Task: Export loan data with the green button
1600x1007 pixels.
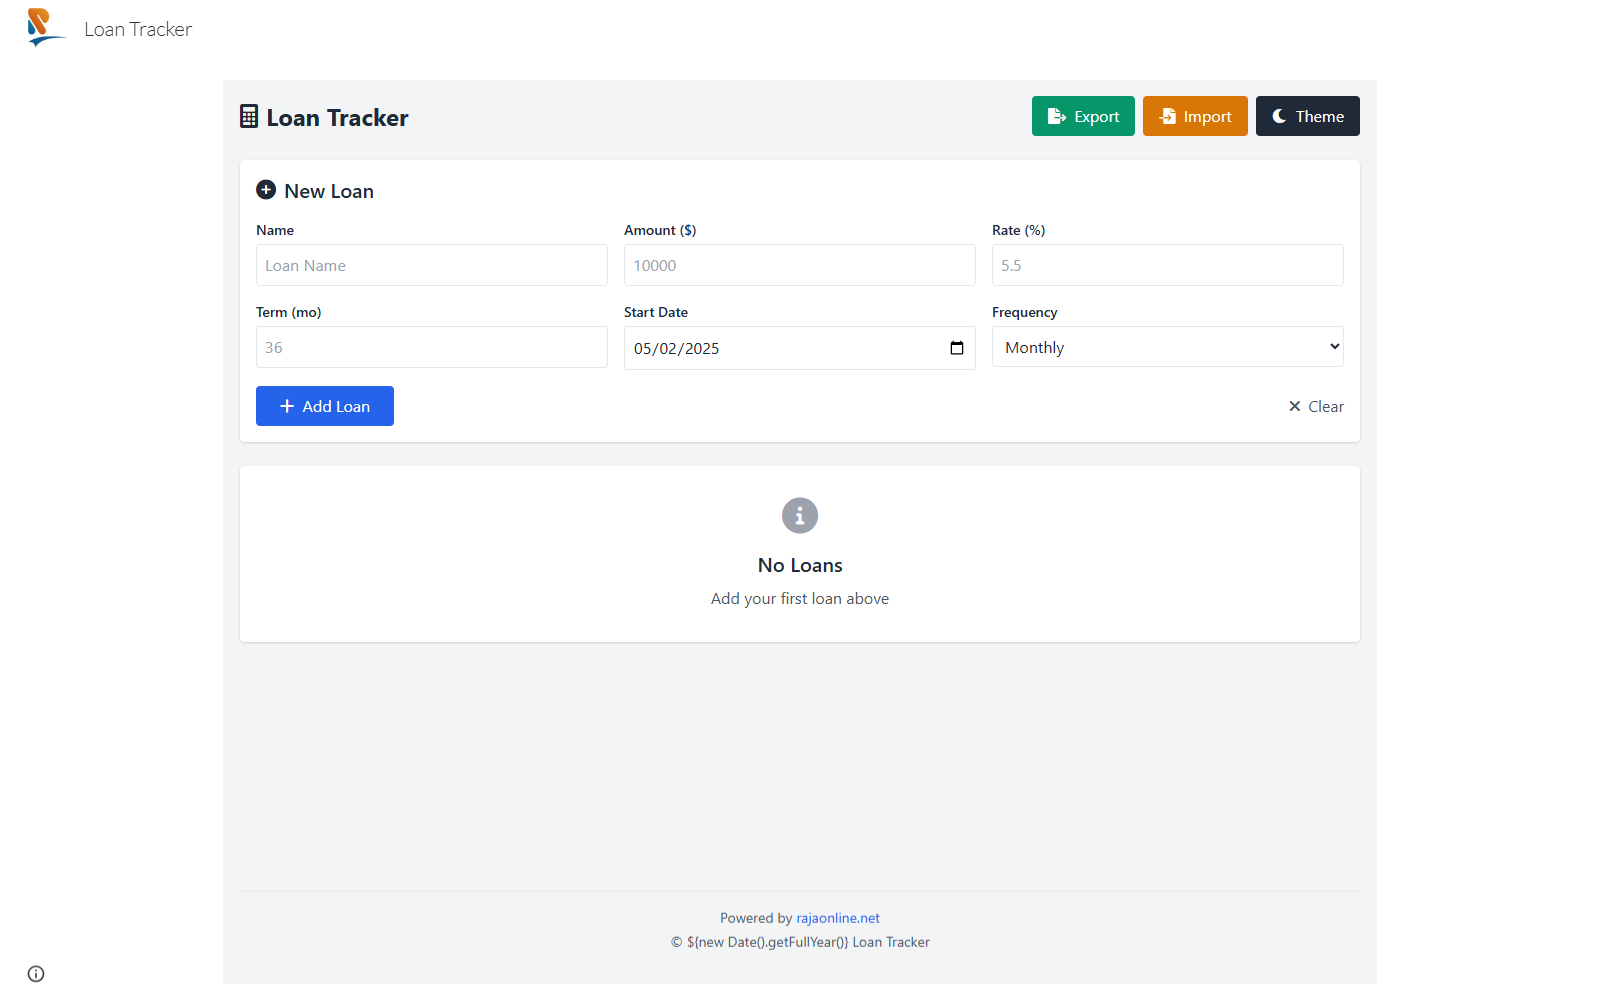Action: point(1083,116)
